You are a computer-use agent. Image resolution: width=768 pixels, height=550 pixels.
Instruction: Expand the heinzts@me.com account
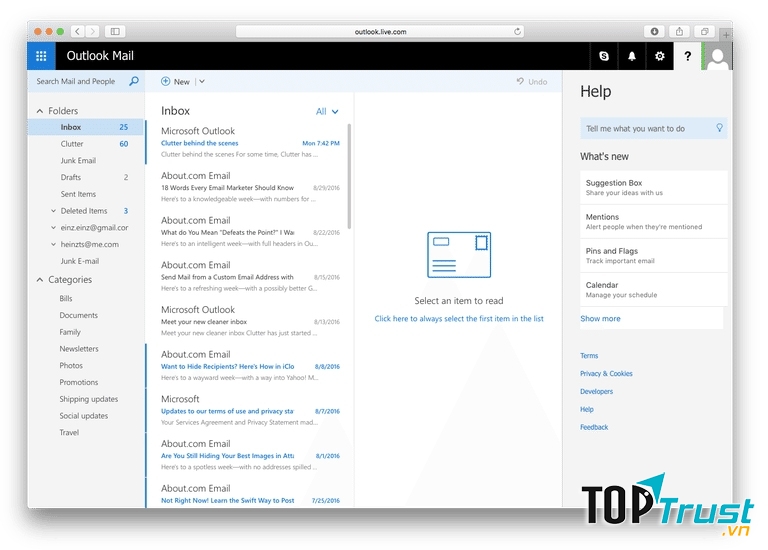tap(53, 244)
